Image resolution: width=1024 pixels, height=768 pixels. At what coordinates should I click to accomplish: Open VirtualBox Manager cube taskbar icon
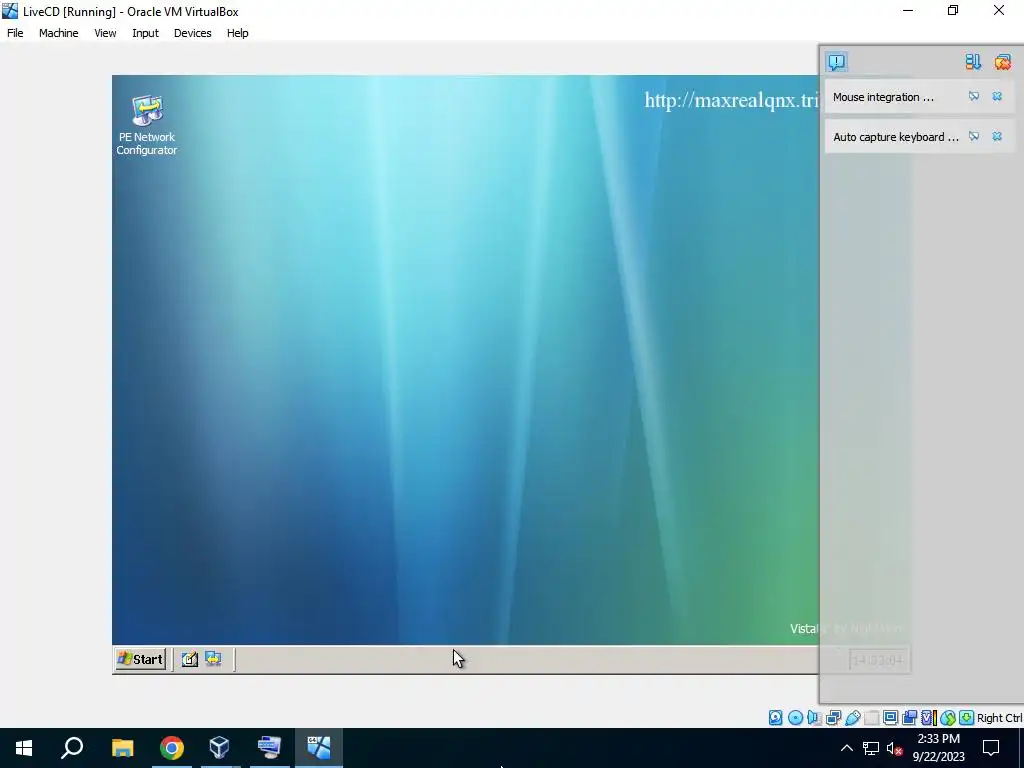(219, 748)
